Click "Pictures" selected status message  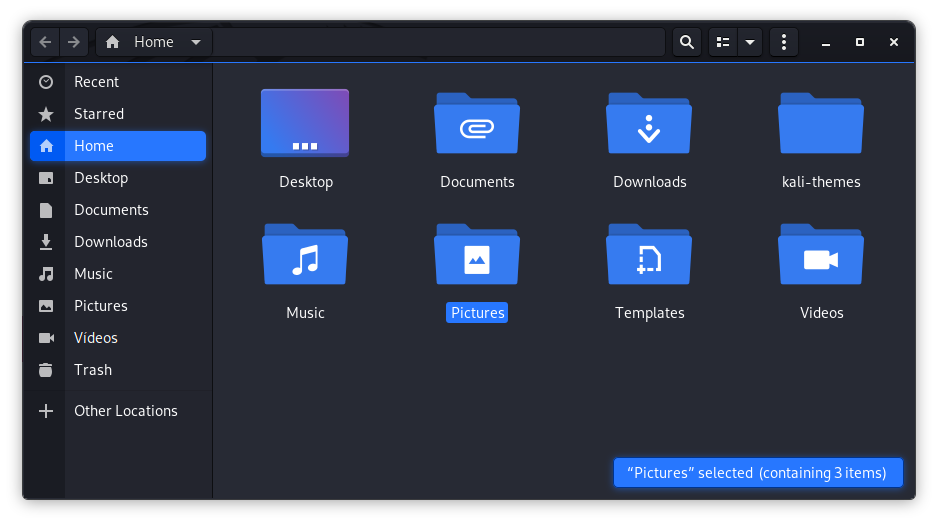(x=758, y=473)
